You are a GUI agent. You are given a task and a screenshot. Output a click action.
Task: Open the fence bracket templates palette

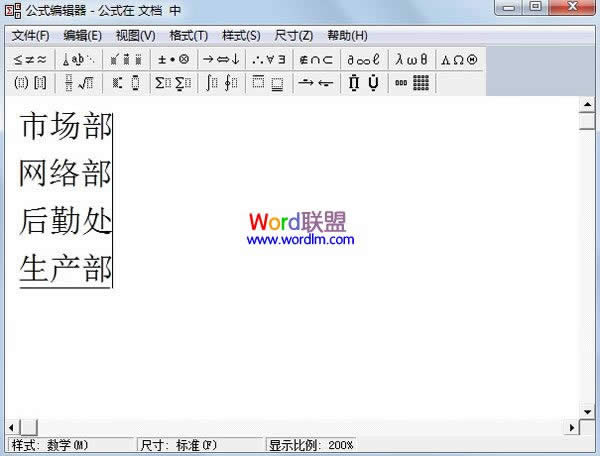(x=30, y=83)
